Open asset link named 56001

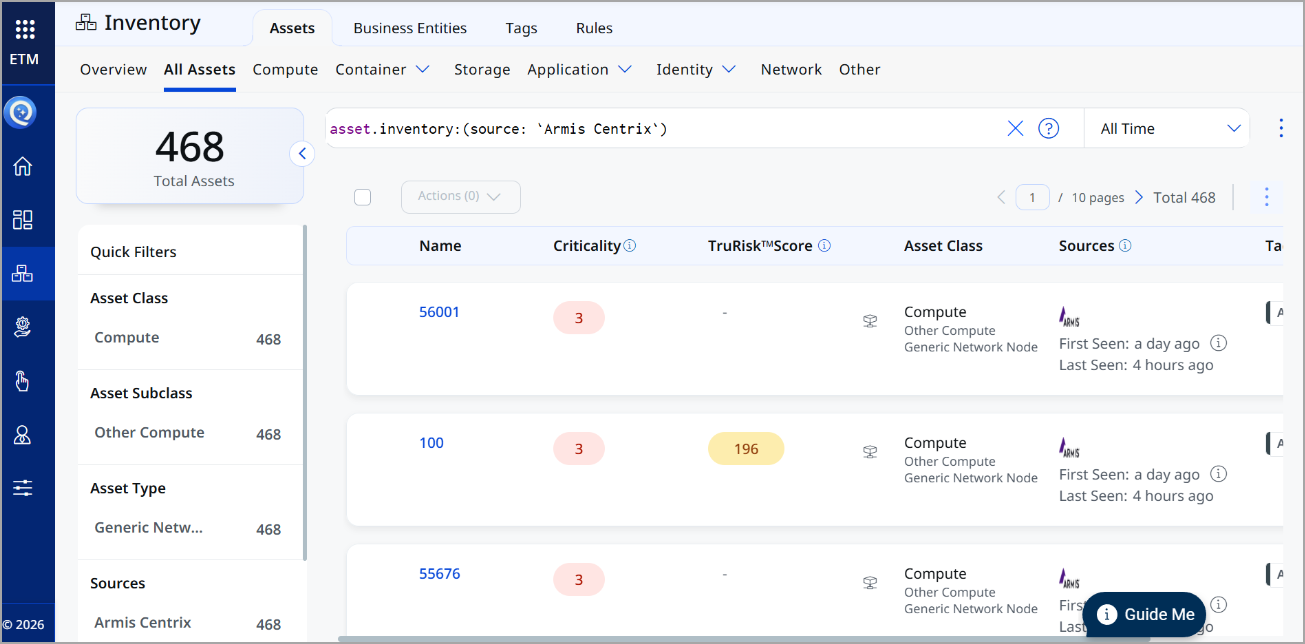[439, 312]
